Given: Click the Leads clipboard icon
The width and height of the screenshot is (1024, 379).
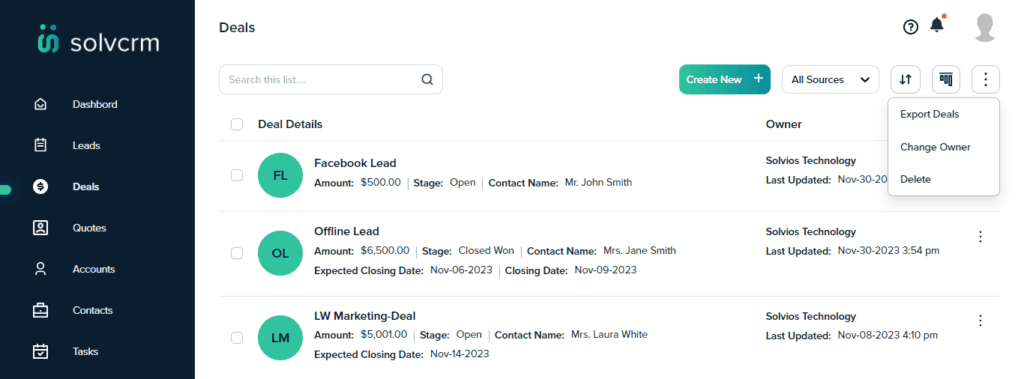Looking at the screenshot, I should [40, 145].
